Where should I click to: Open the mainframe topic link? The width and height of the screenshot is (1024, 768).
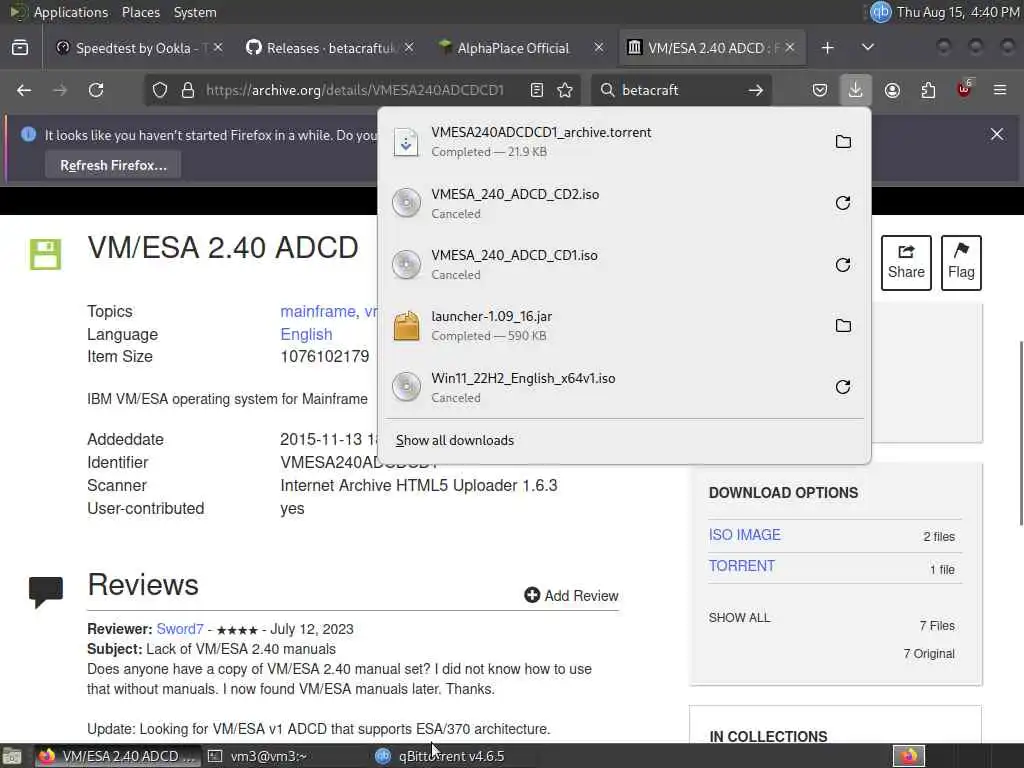(x=318, y=312)
